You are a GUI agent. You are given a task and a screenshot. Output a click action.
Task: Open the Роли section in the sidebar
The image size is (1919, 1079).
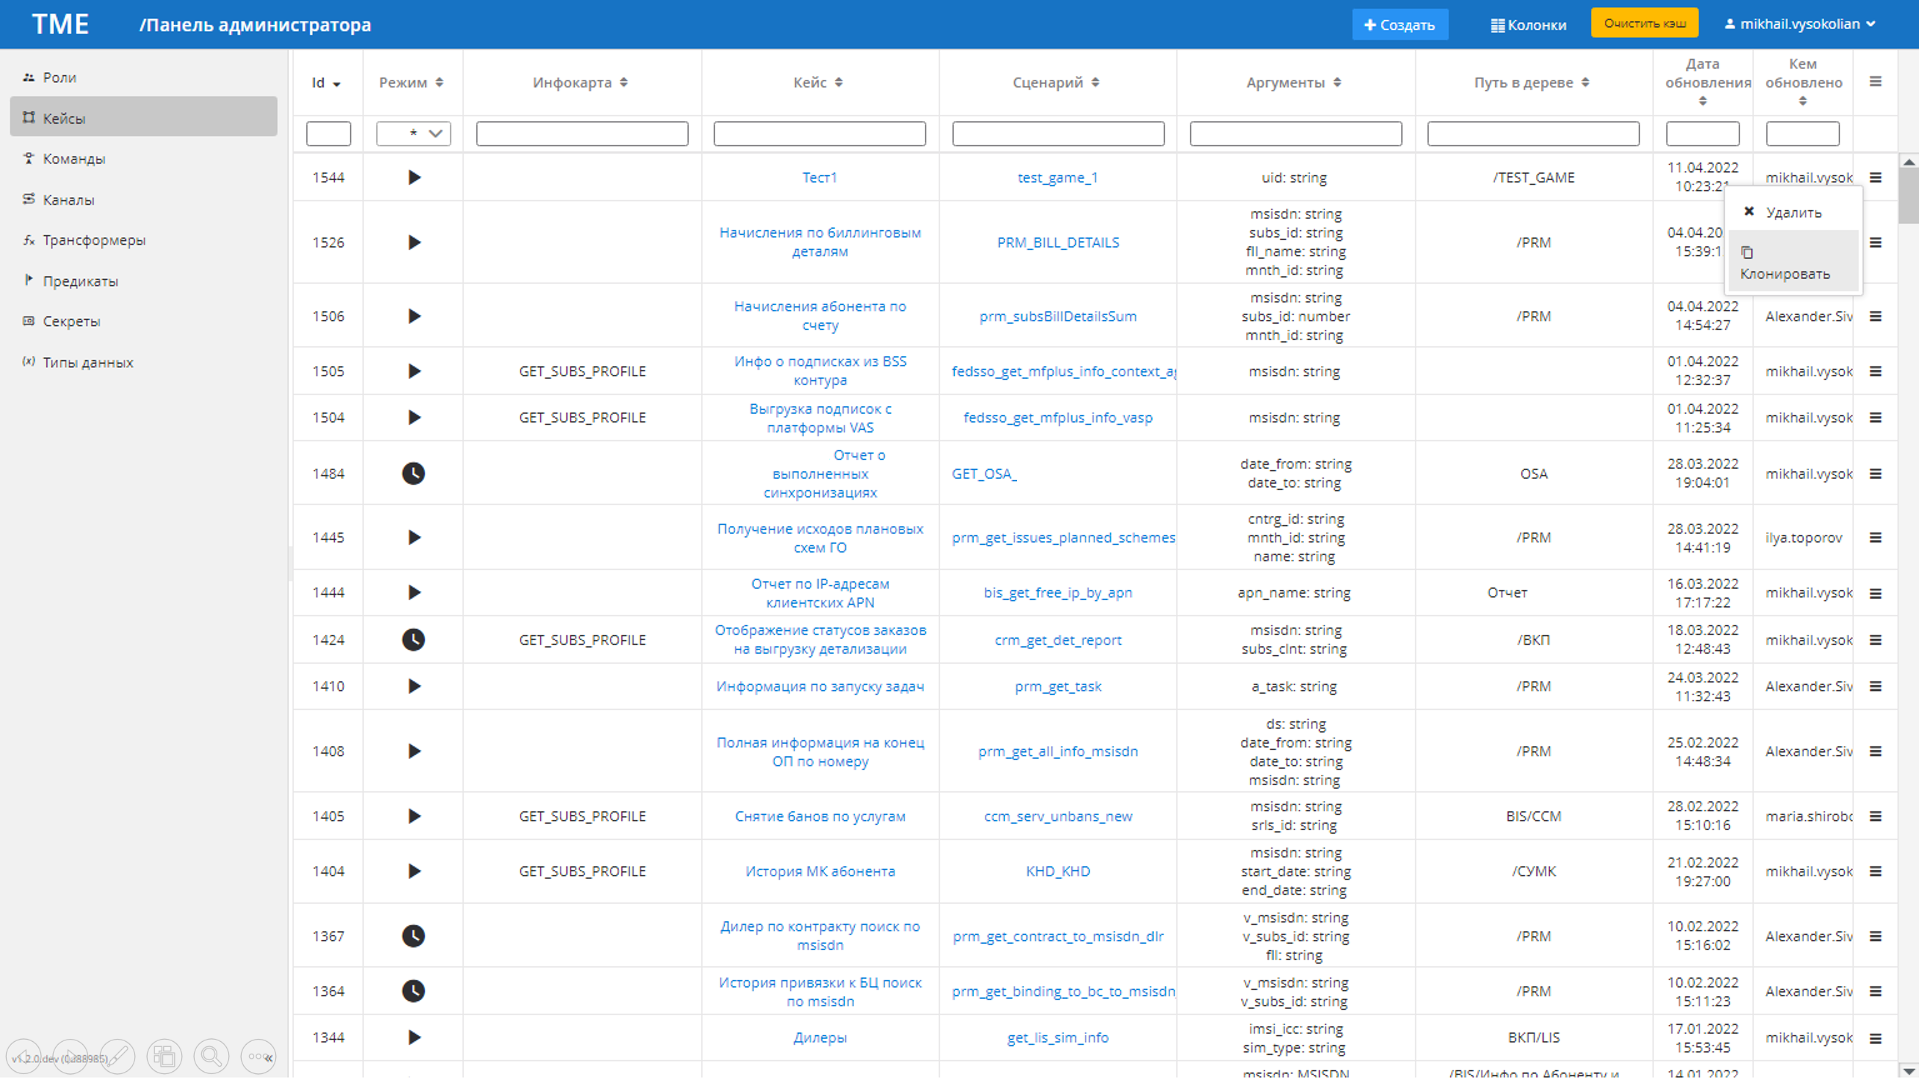pos(144,77)
